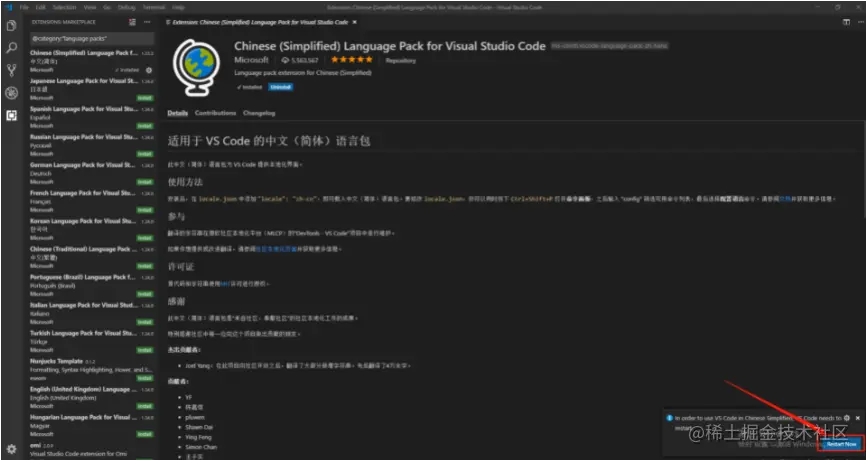Click the Restart Now button

pyautogui.click(x=841, y=444)
